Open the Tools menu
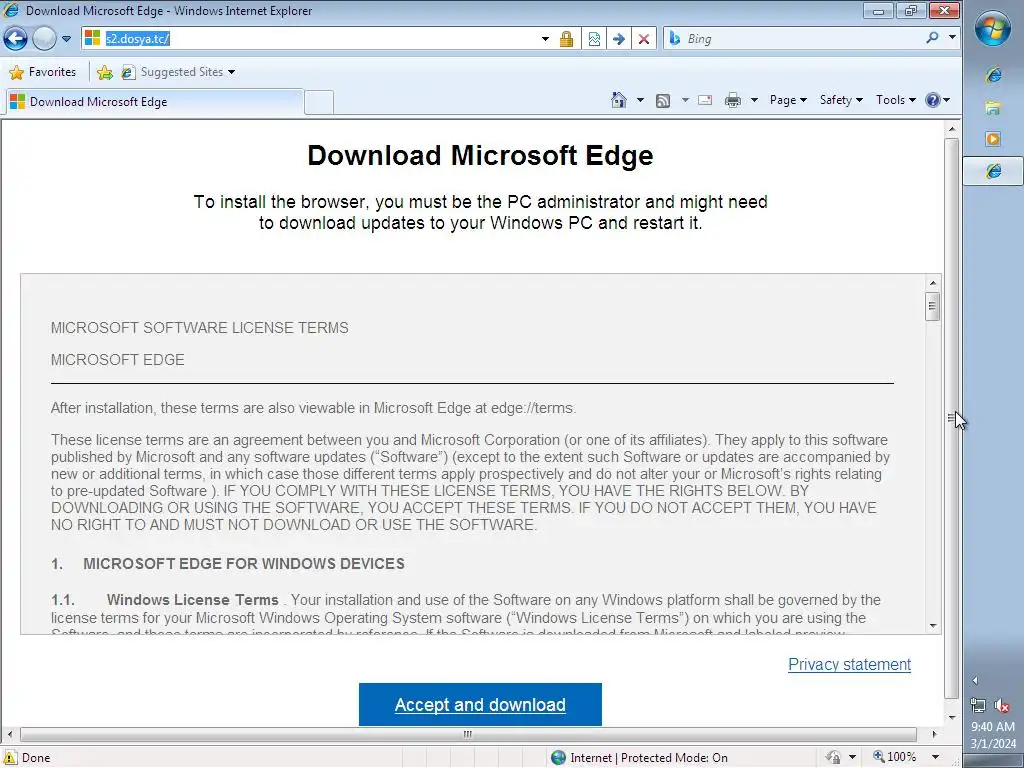The height and width of the screenshot is (768, 1024). (x=895, y=100)
